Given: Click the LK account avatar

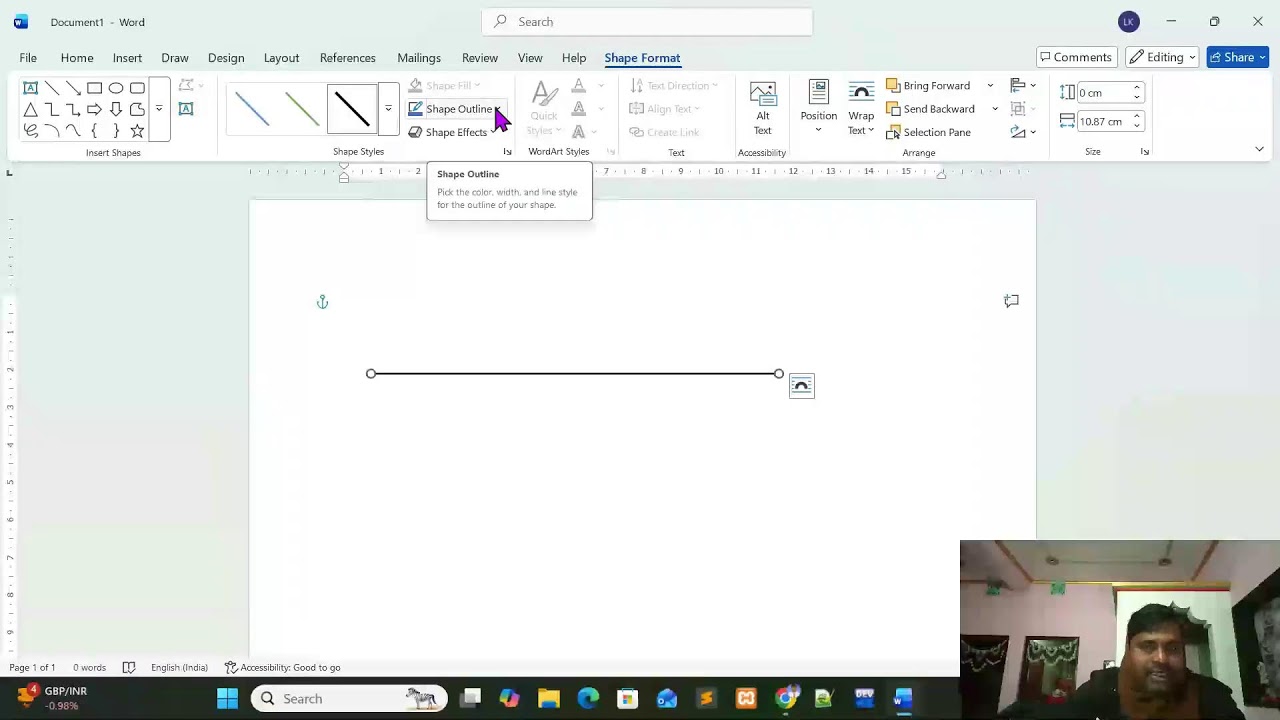Looking at the screenshot, I should (x=1129, y=22).
